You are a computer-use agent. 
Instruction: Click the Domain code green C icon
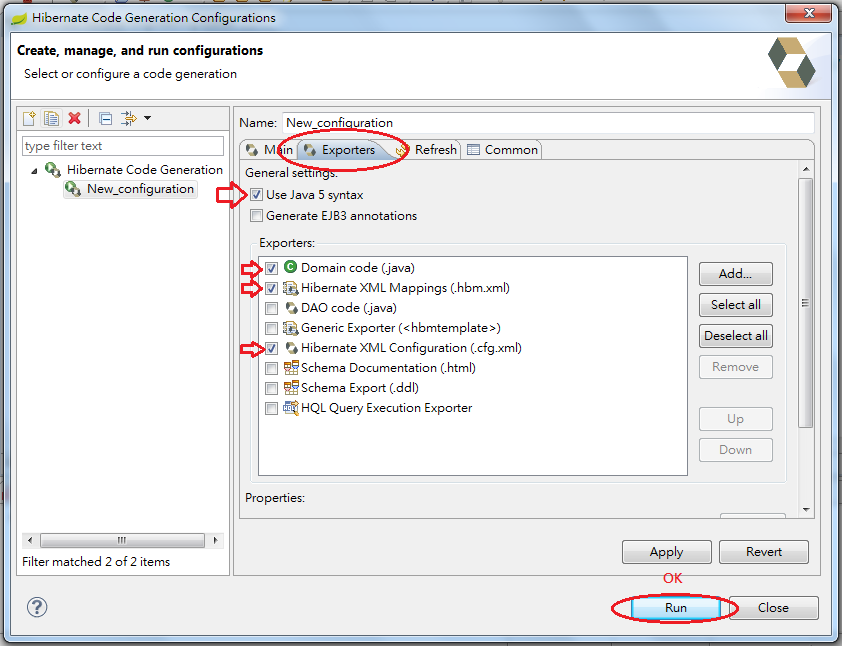click(x=290, y=267)
